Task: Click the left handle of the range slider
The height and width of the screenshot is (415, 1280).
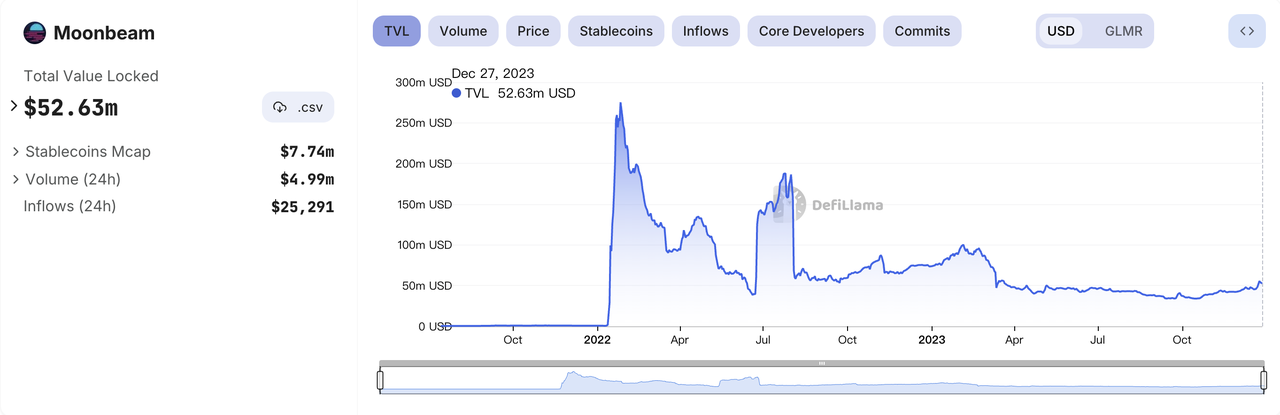Action: [x=380, y=380]
